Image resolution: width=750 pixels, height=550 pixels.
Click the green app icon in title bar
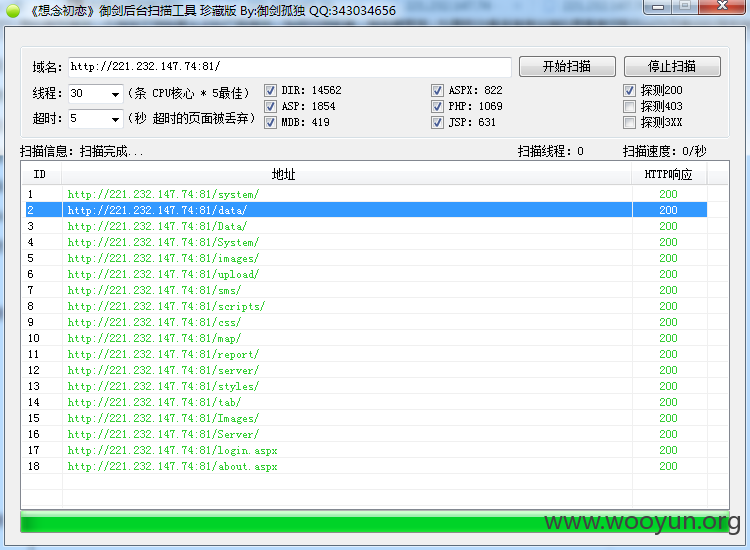(x=13, y=11)
